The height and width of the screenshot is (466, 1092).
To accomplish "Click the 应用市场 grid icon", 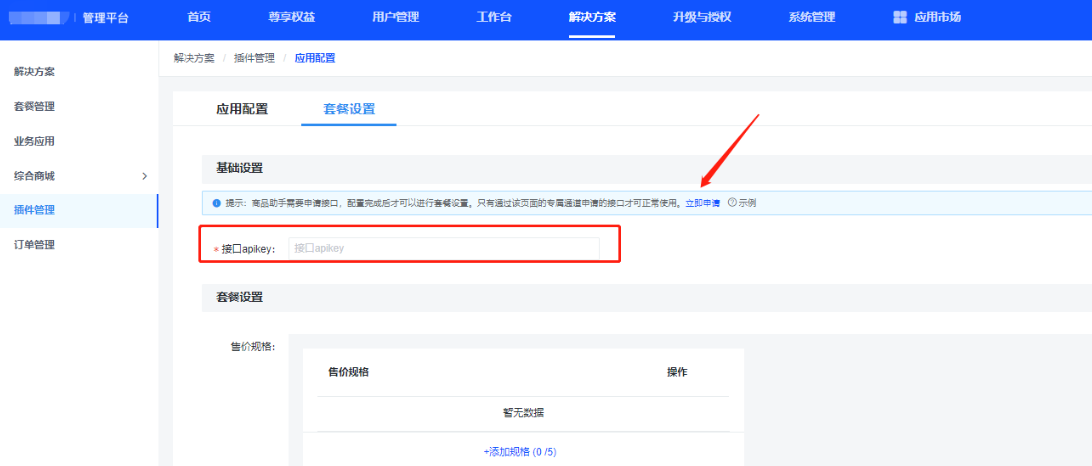I will point(900,17).
